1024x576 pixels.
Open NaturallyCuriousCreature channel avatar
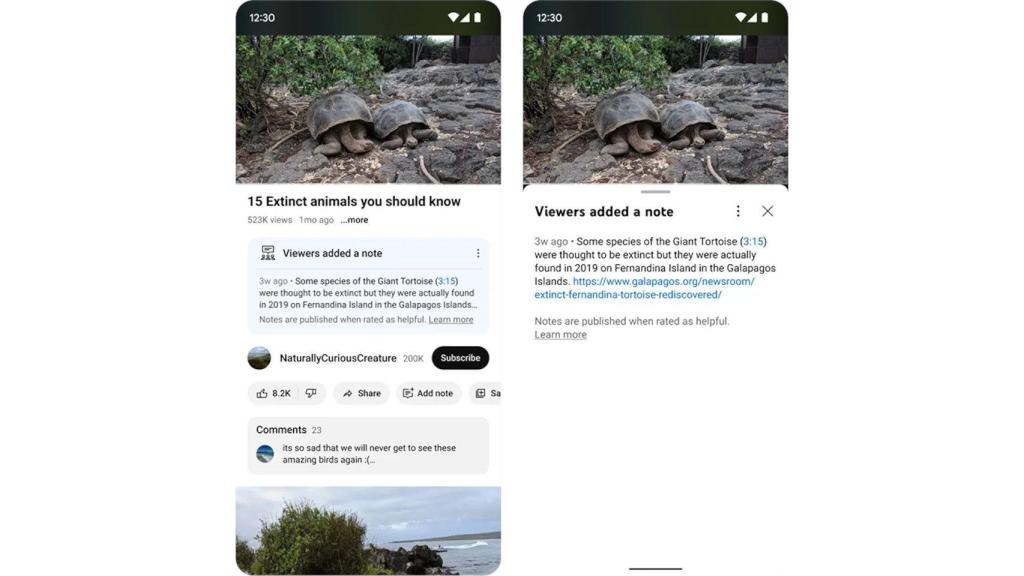(259, 358)
